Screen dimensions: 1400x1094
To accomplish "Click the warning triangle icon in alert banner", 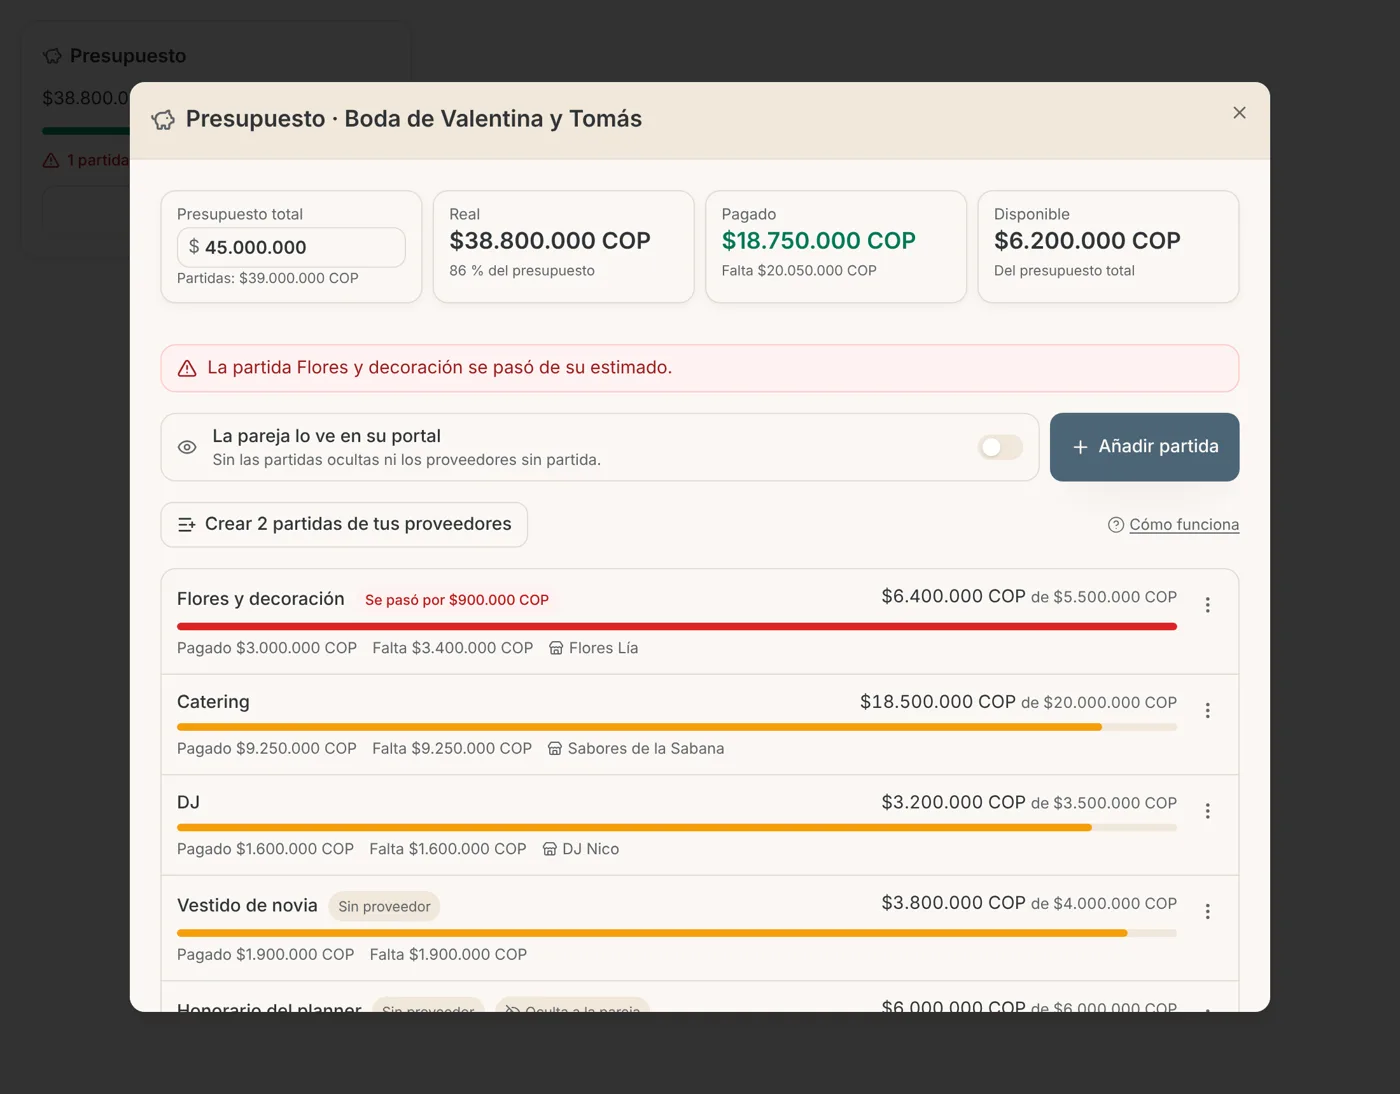I will click(x=187, y=369).
